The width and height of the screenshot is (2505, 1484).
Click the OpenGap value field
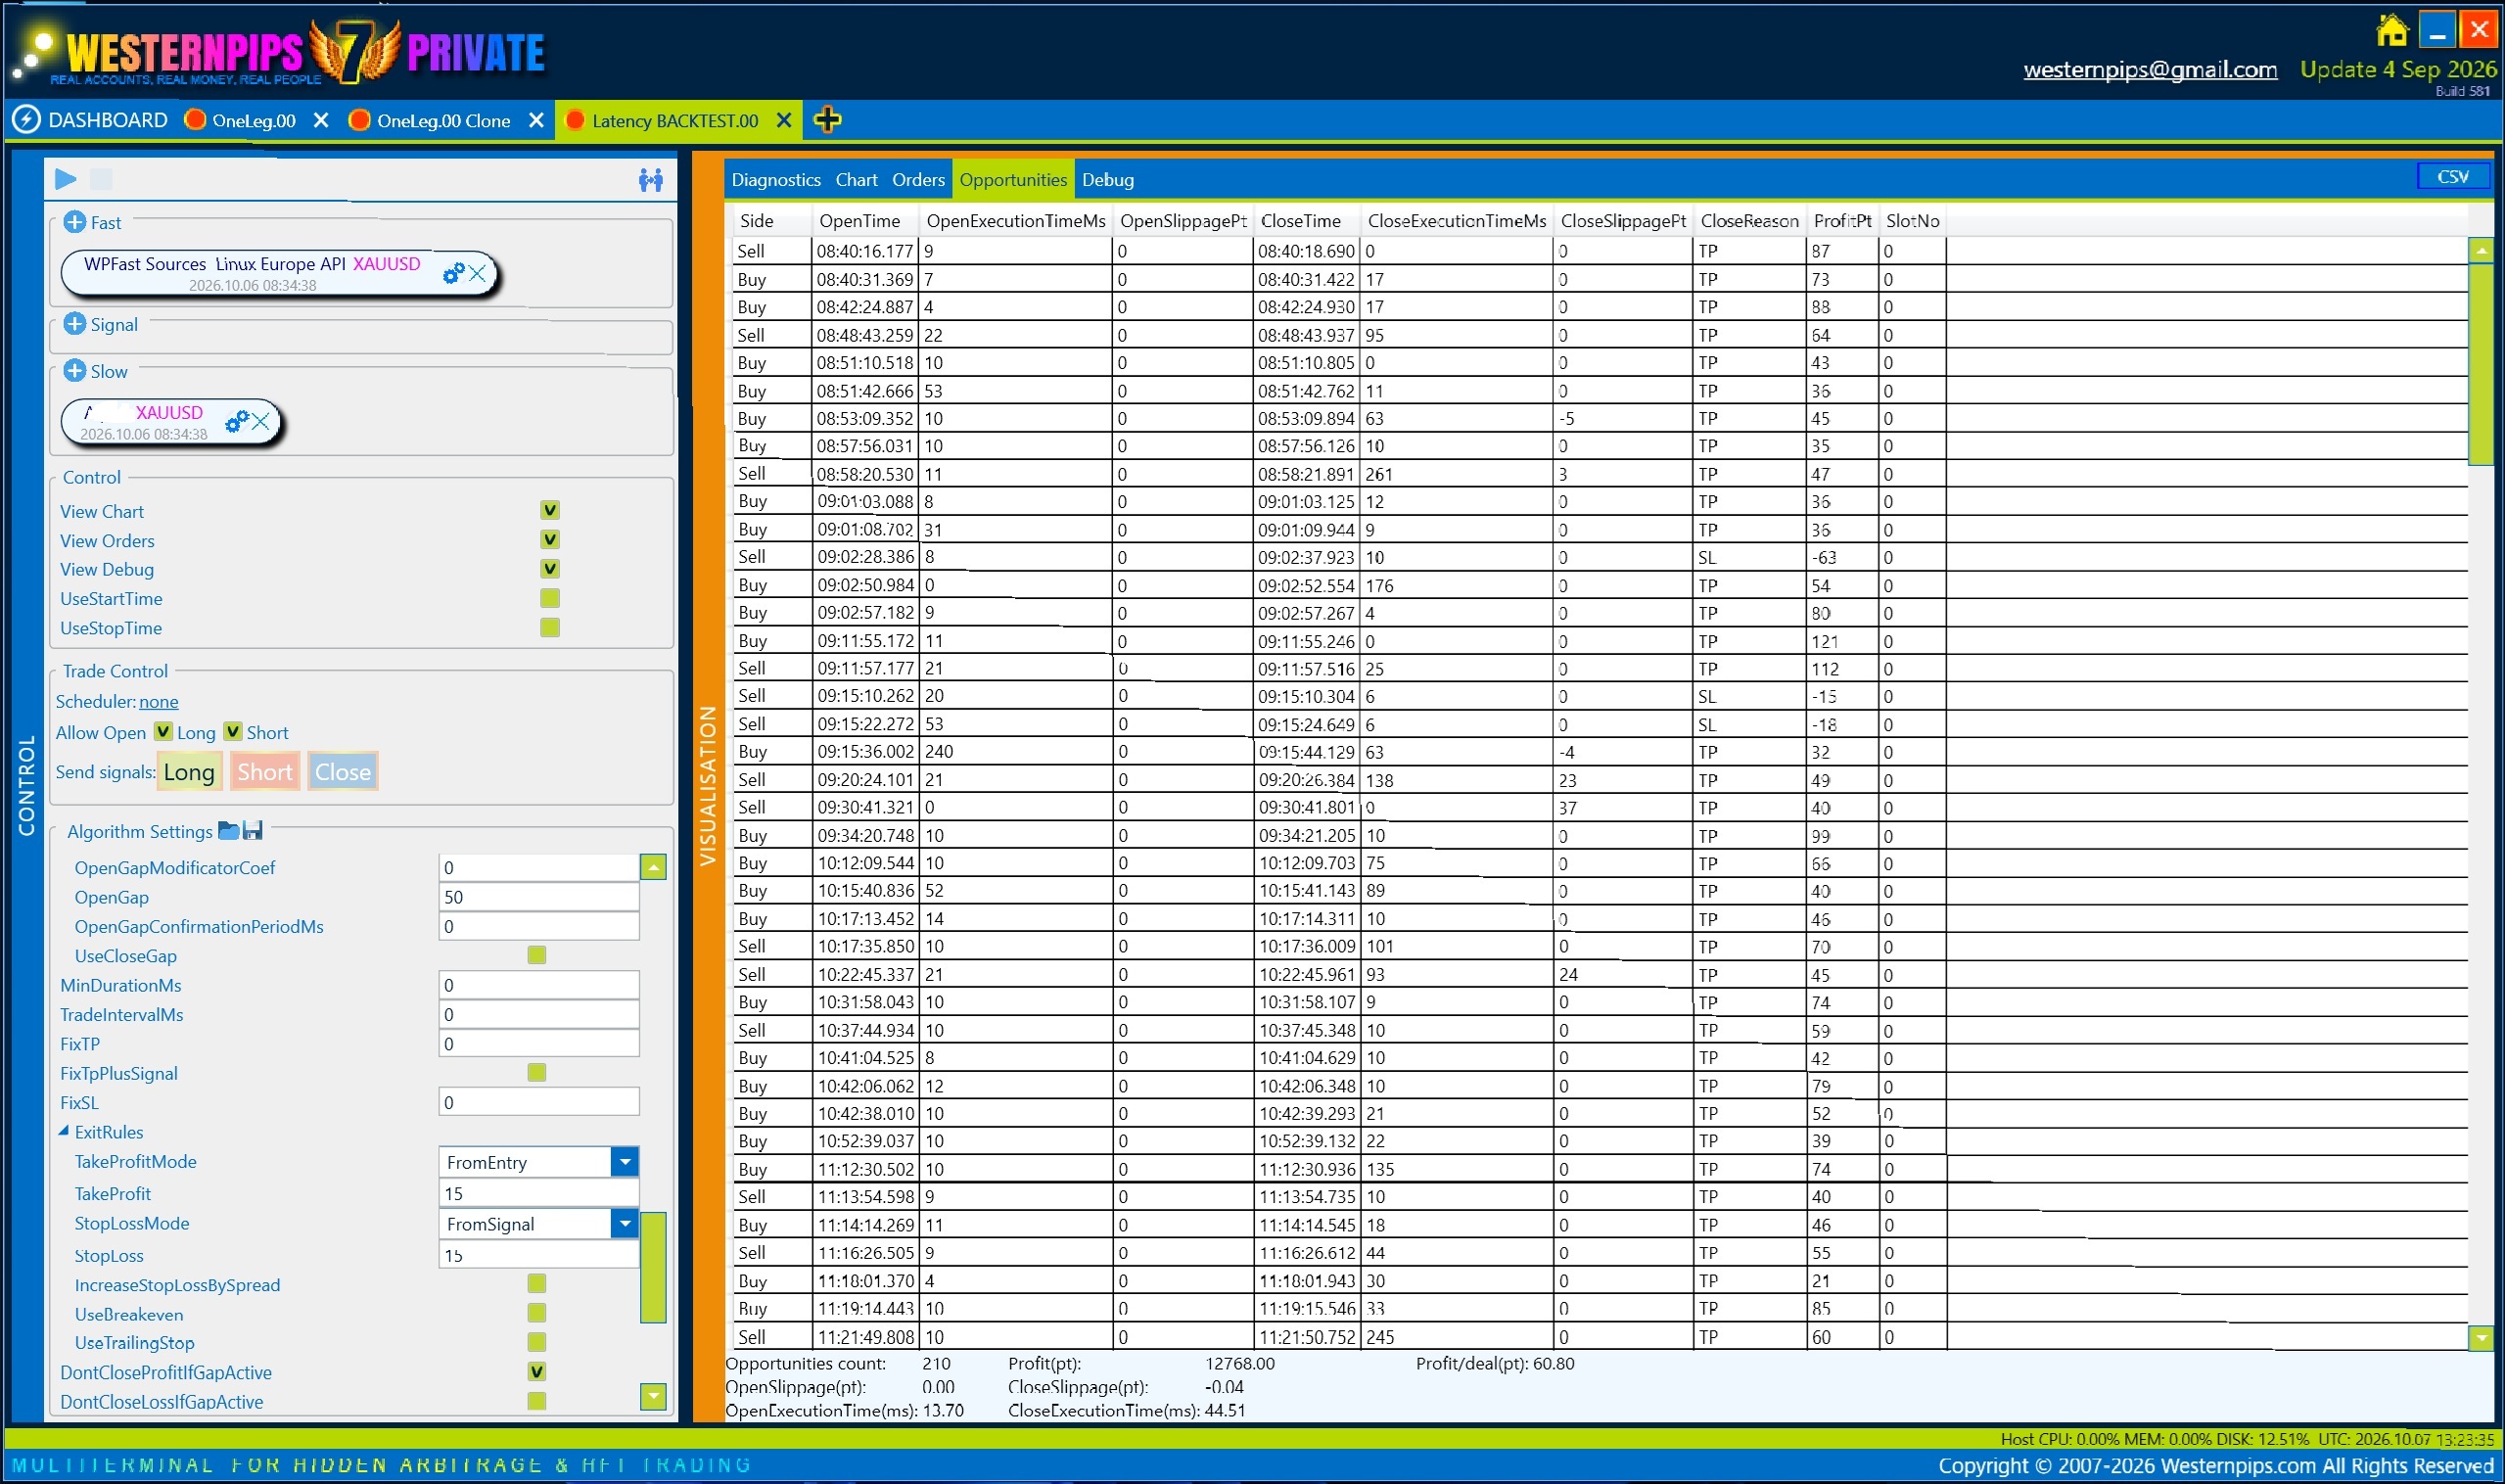539,896
